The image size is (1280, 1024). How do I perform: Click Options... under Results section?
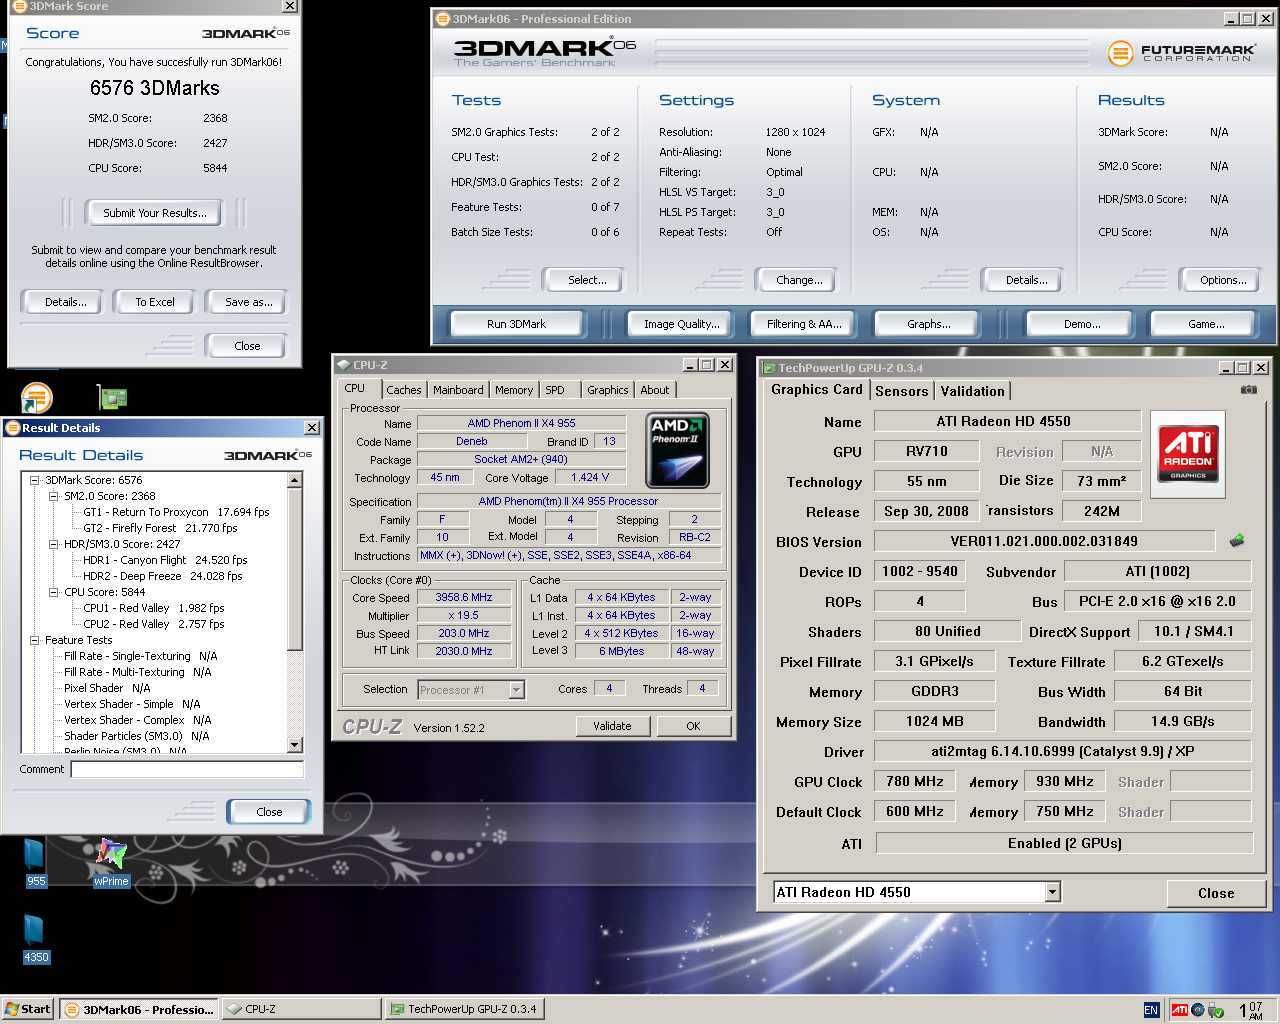pyautogui.click(x=1223, y=280)
